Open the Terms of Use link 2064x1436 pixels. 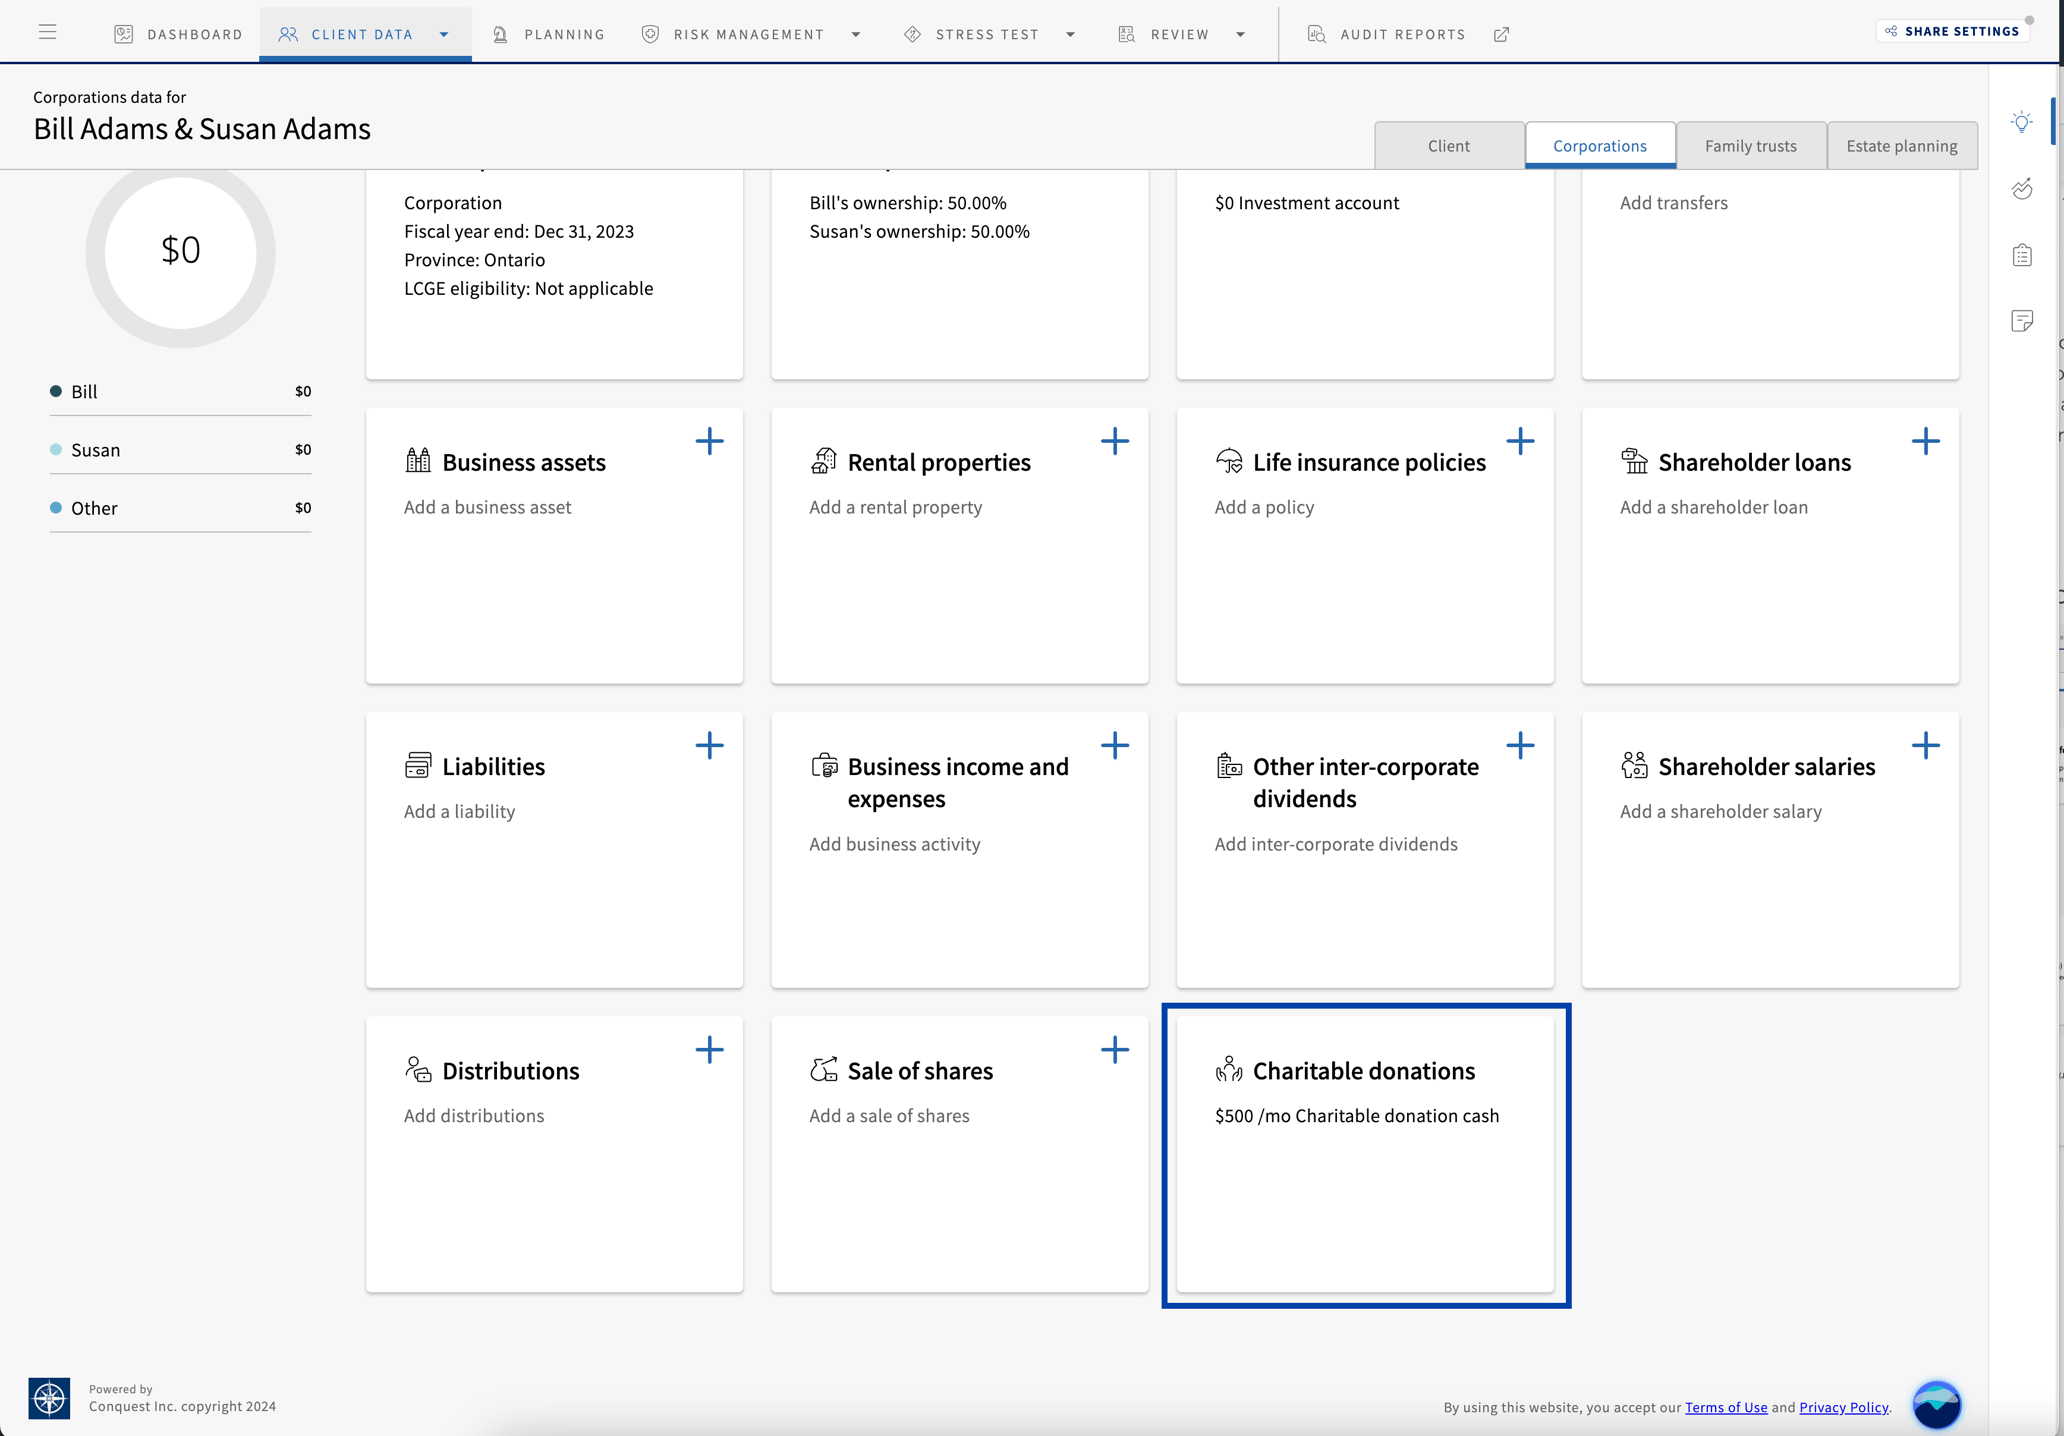pyautogui.click(x=1725, y=1407)
